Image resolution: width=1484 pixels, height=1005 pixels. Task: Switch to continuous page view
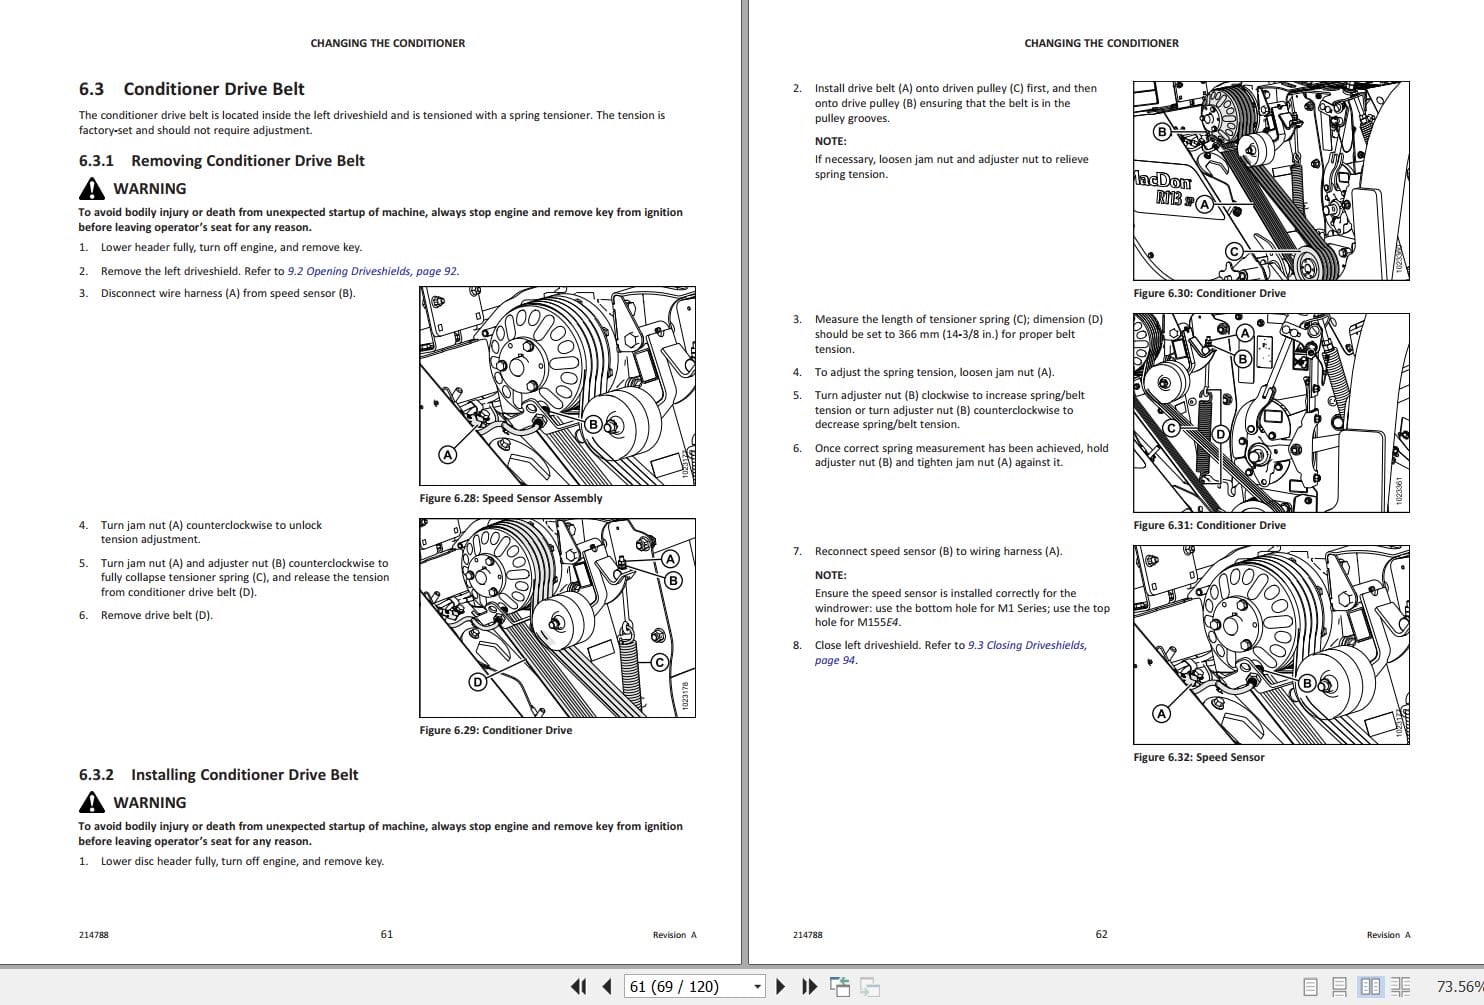point(1340,986)
